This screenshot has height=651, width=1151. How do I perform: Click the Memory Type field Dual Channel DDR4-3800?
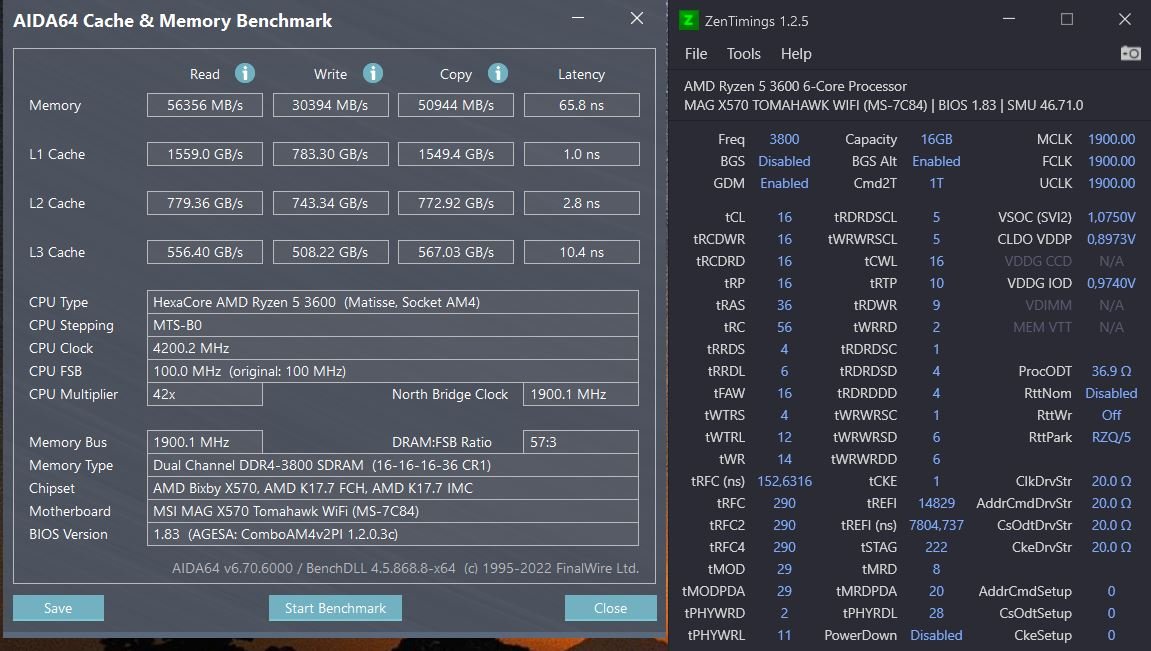[x=393, y=465]
